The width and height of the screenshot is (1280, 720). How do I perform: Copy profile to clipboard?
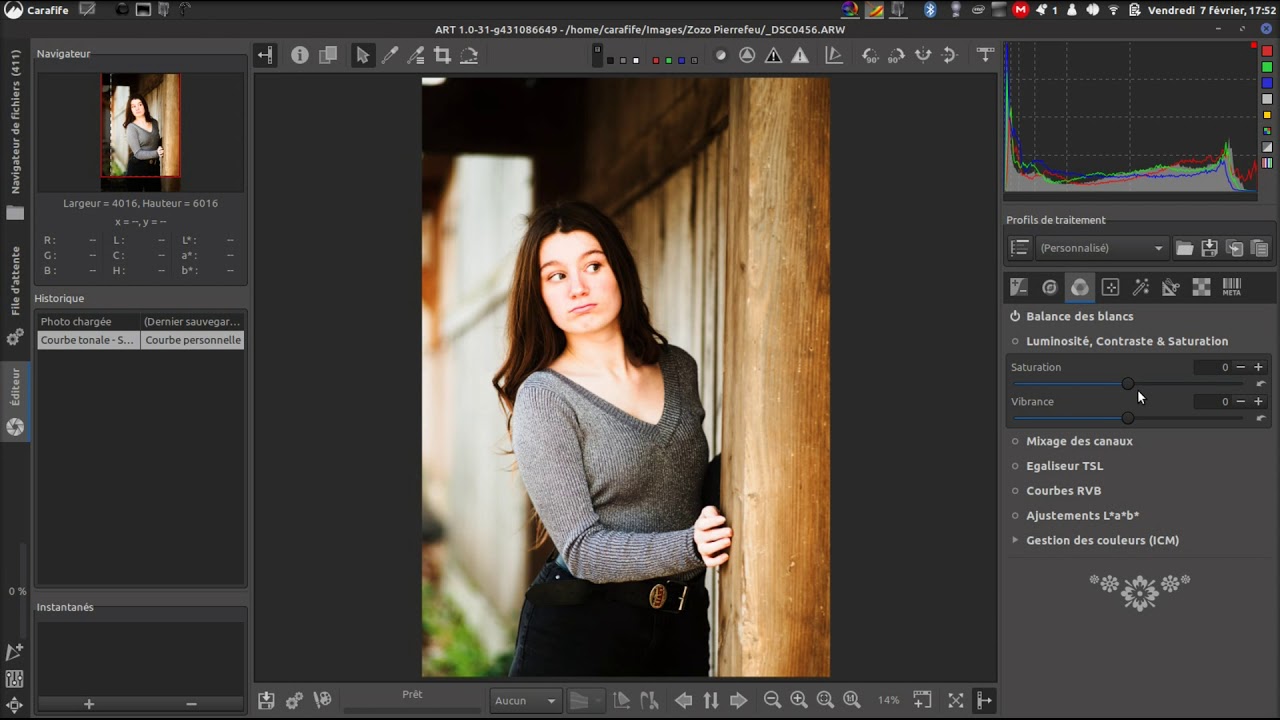pyautogui.click(x=1234, y=248)
